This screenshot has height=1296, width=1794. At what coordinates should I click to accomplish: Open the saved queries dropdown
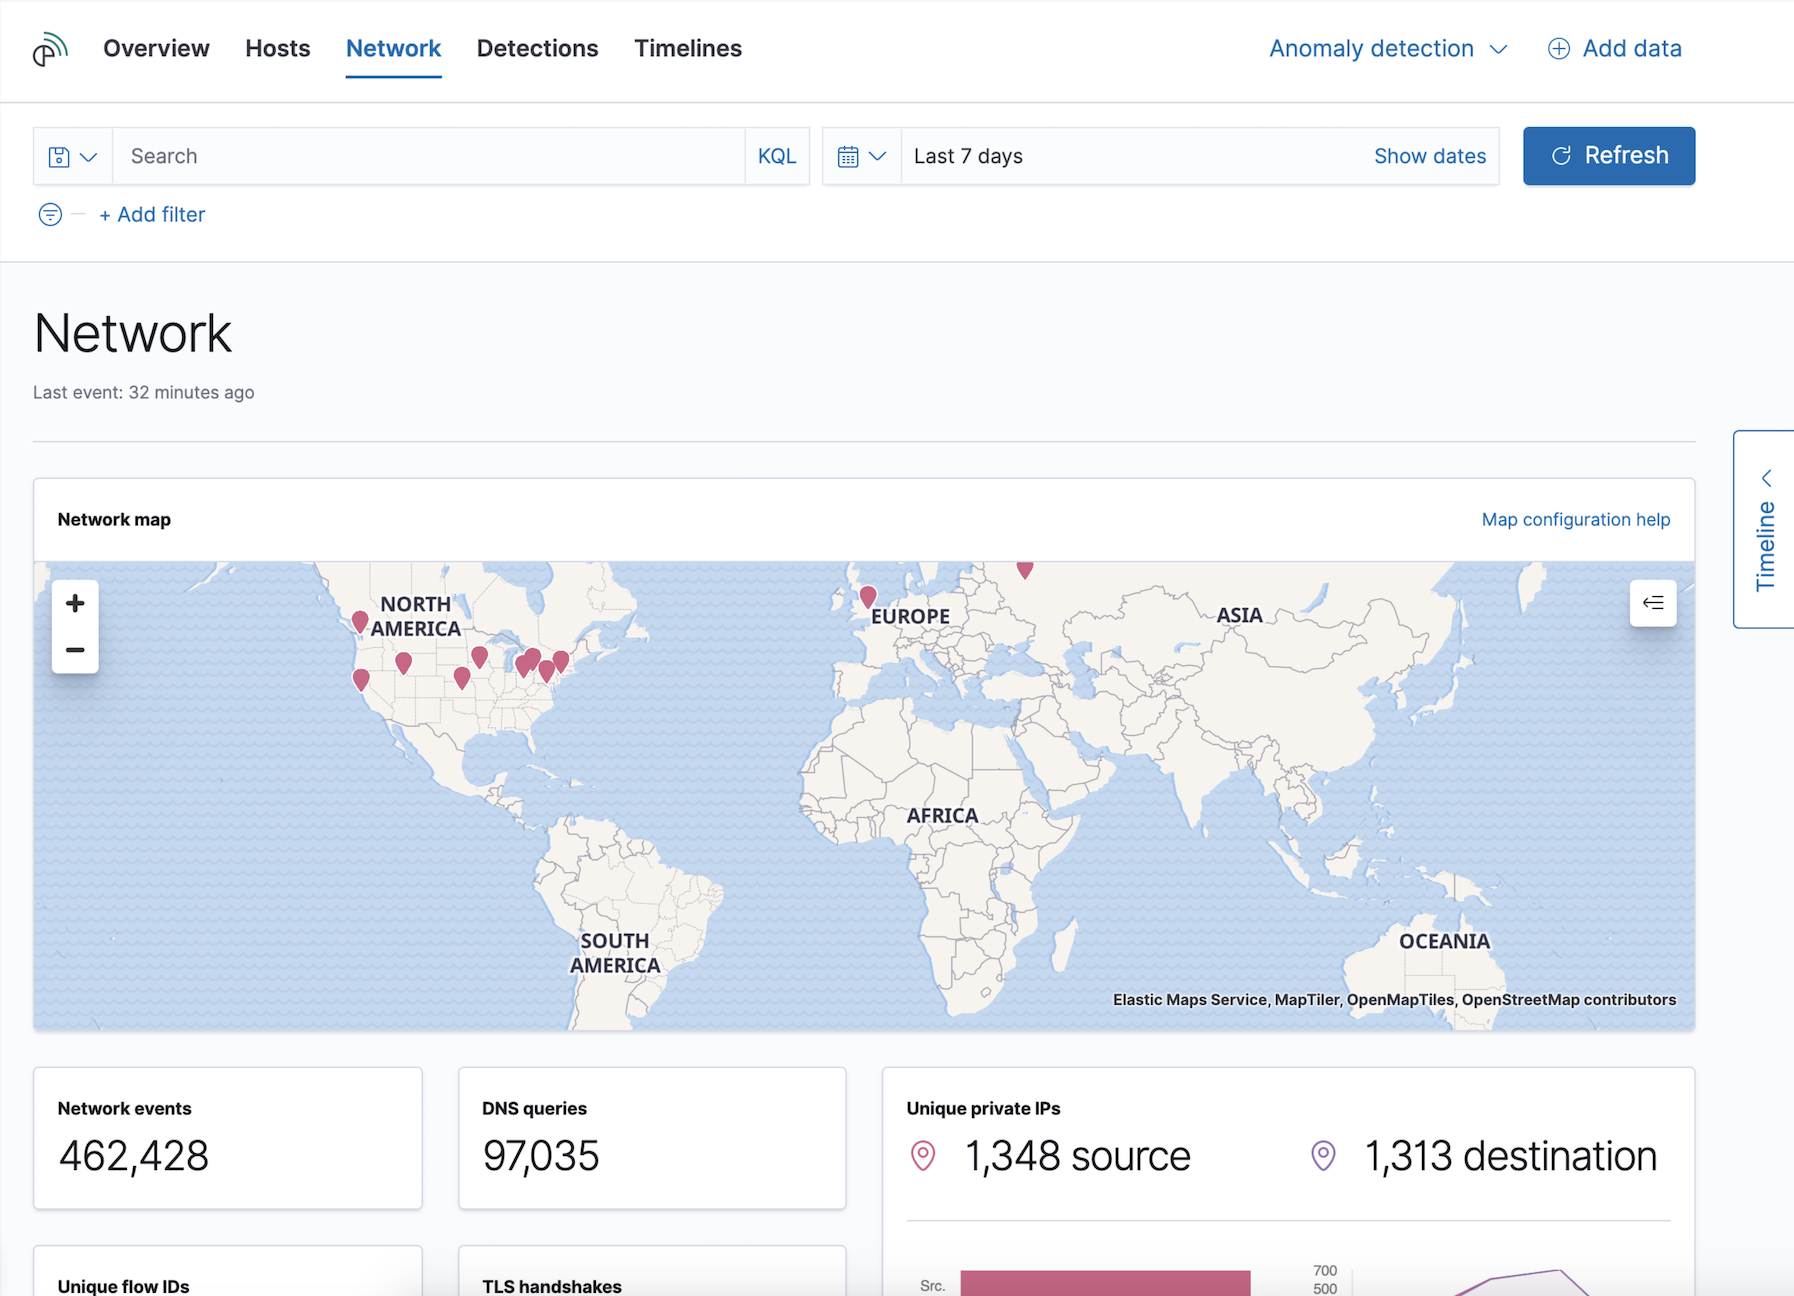click(x=73, y=157)
